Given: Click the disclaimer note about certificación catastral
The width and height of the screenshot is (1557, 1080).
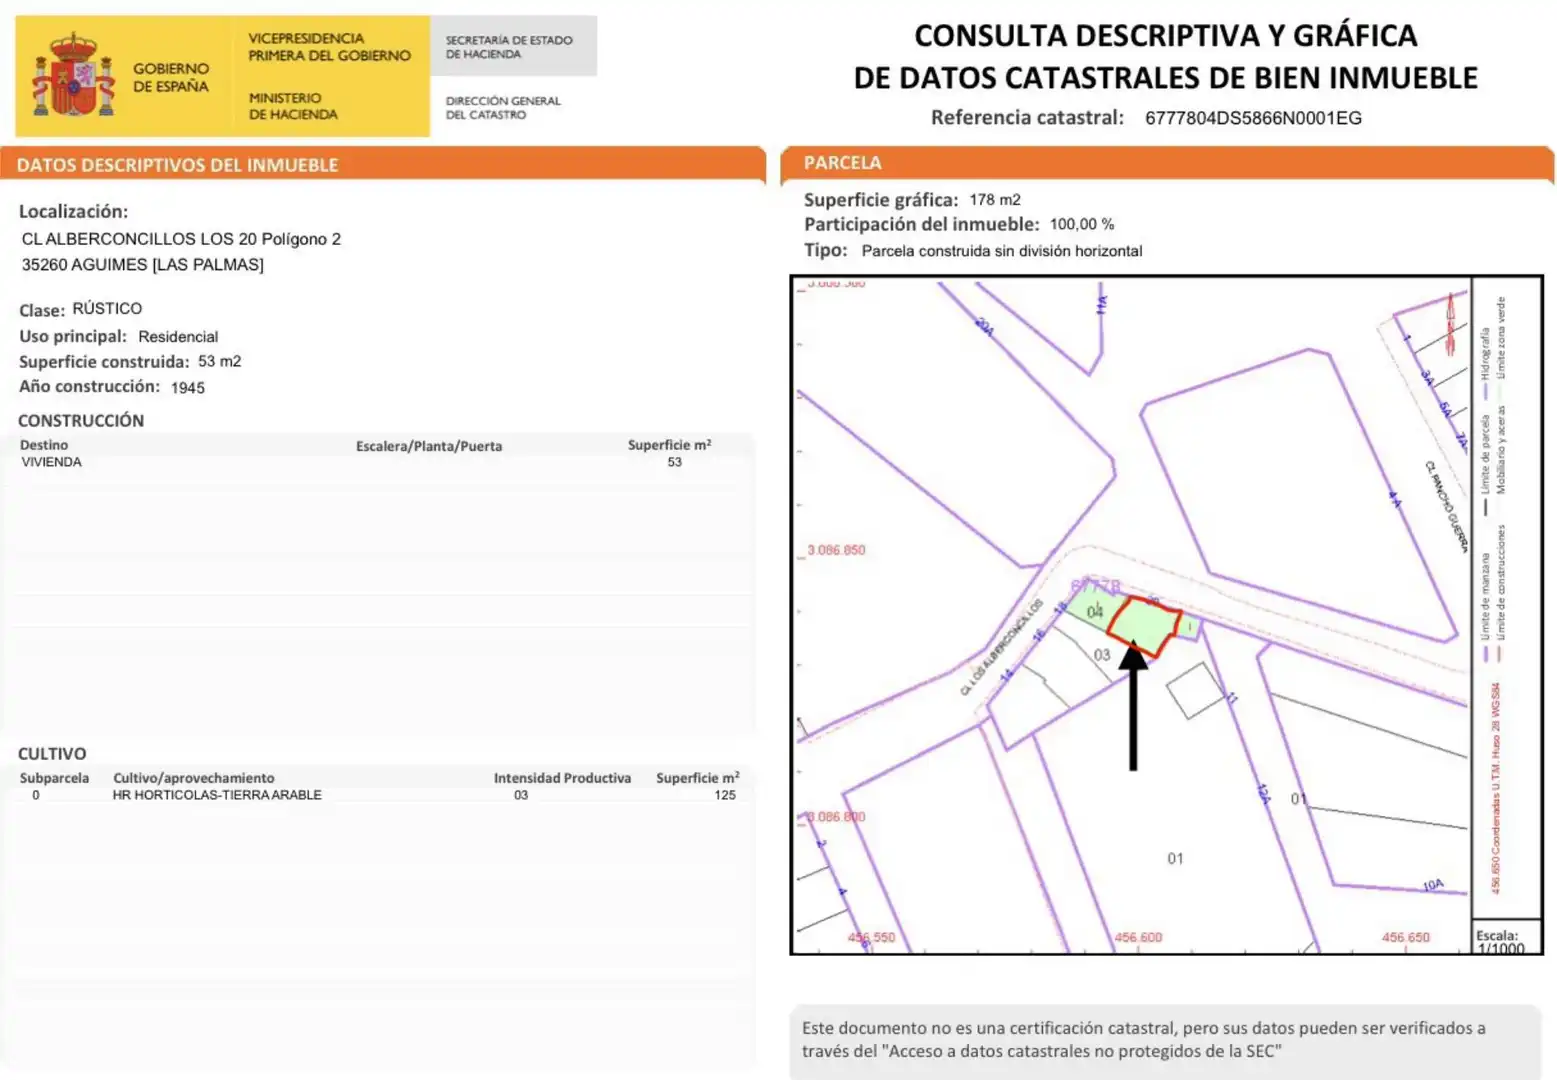Looking at the screenshot, I should click(1165, 1040).
